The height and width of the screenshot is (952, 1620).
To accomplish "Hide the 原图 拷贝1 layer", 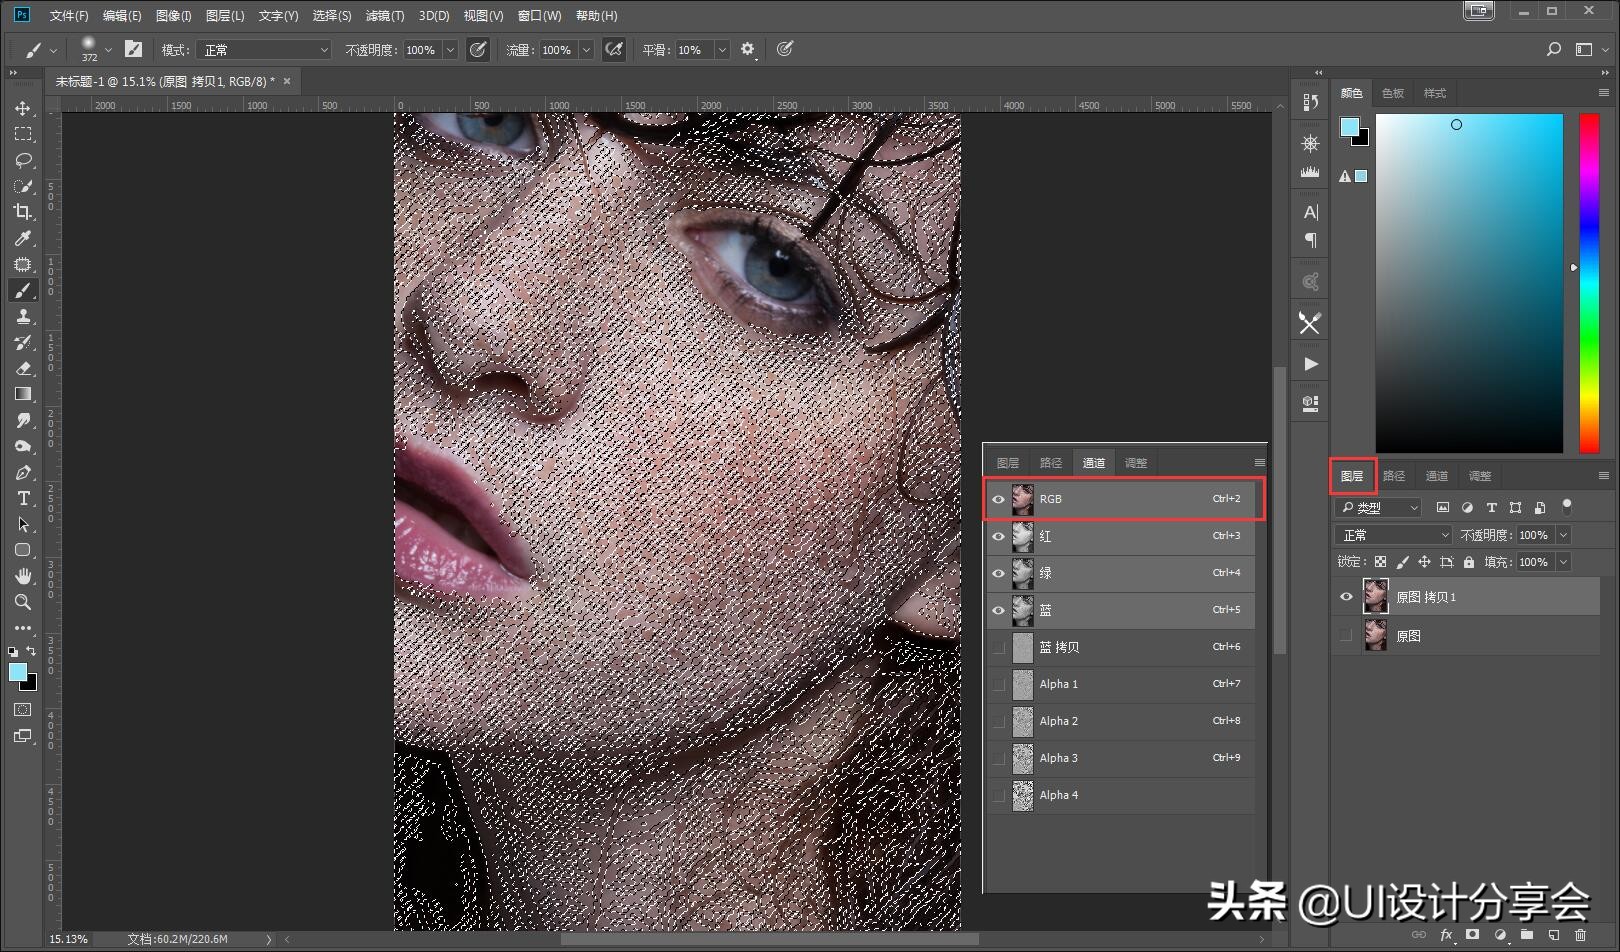I will [1347, 596].
